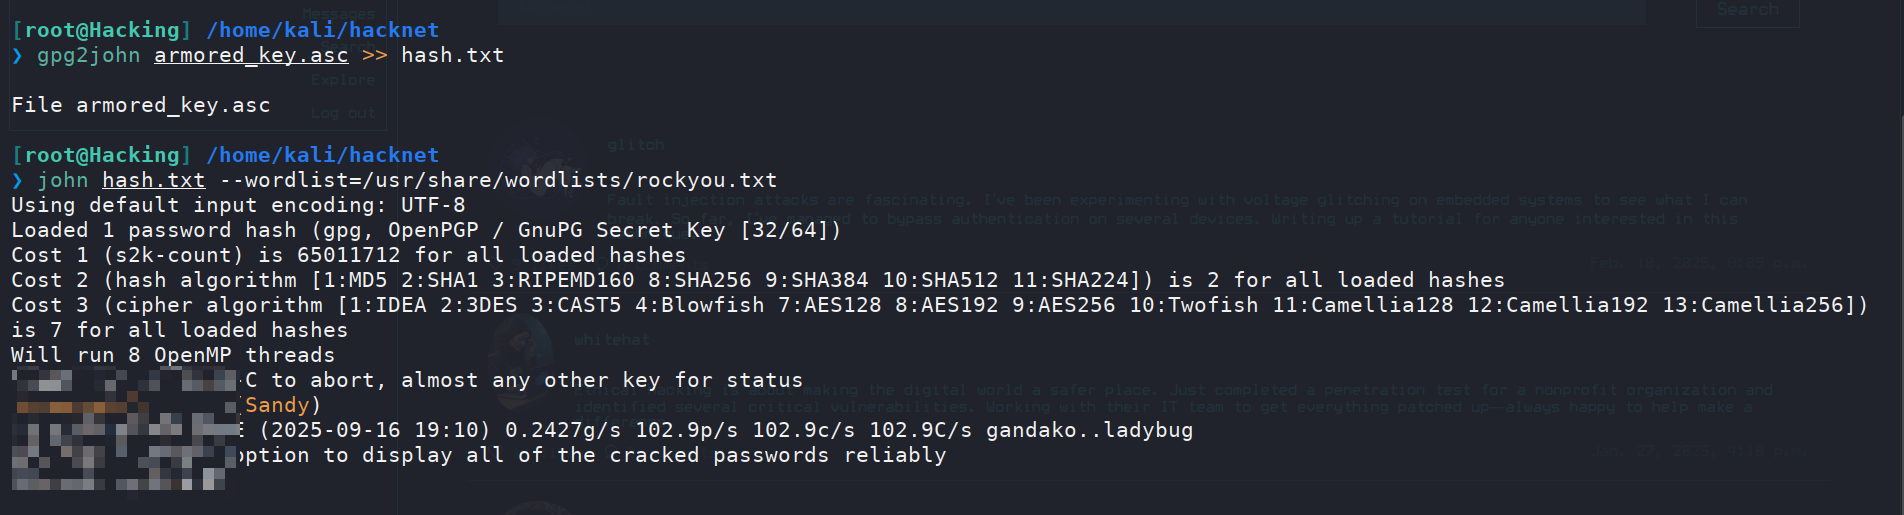Click the underlined armored_key.asc filename
This screenshot has height=515, width=1904.
click(x=251, y=56)
